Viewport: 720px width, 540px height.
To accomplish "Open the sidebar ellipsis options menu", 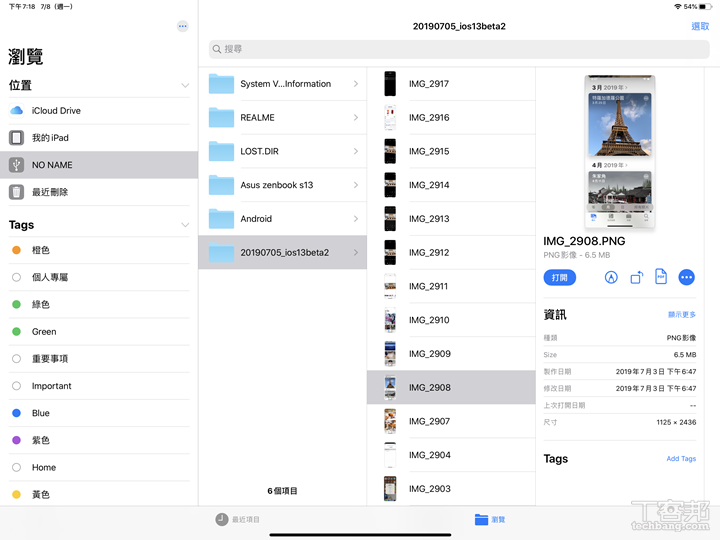I will click(x=182, y=26).
